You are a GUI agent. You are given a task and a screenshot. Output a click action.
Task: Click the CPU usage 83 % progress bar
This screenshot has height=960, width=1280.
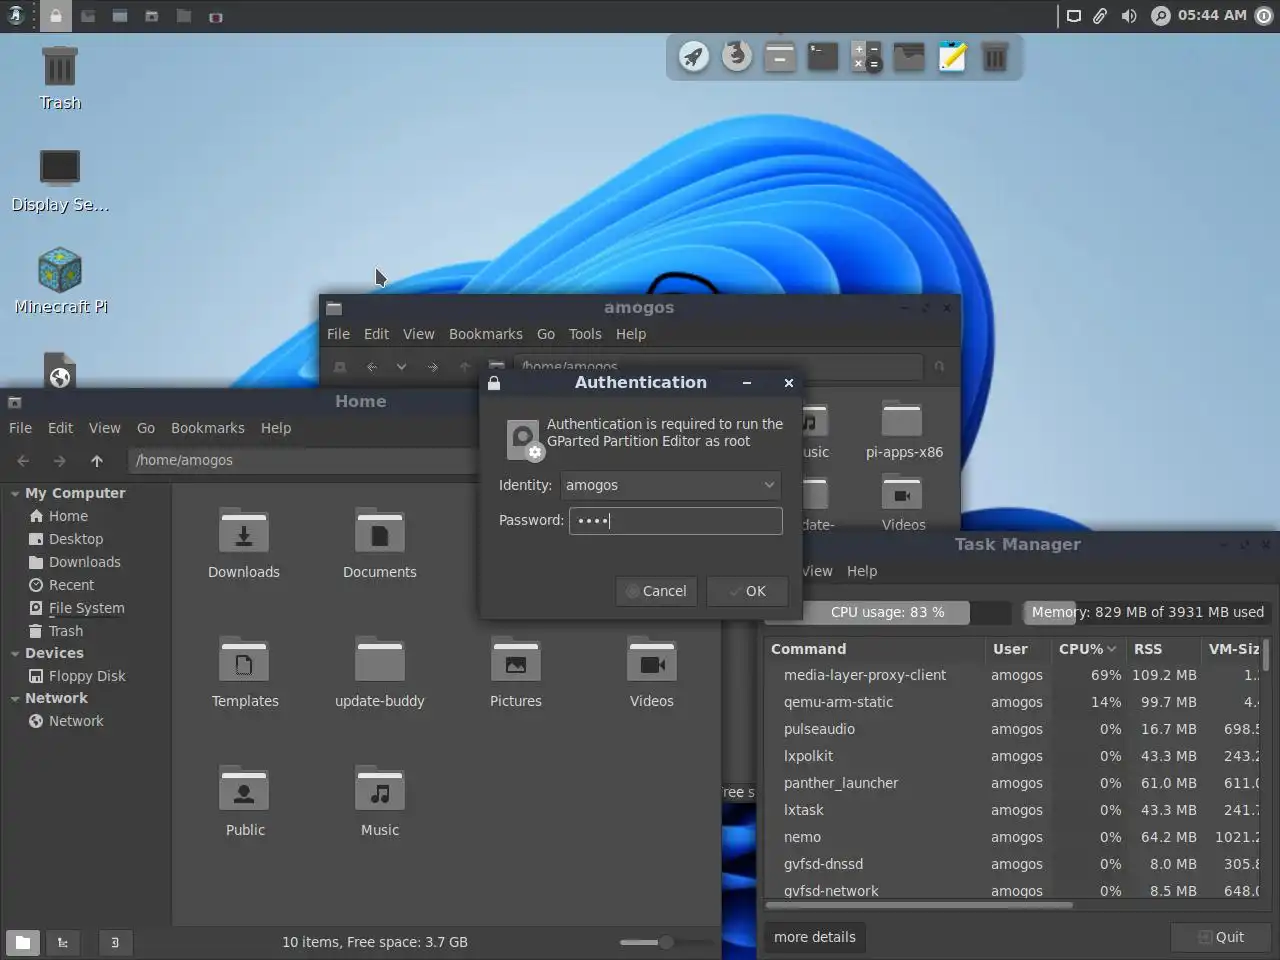point(887,612)
